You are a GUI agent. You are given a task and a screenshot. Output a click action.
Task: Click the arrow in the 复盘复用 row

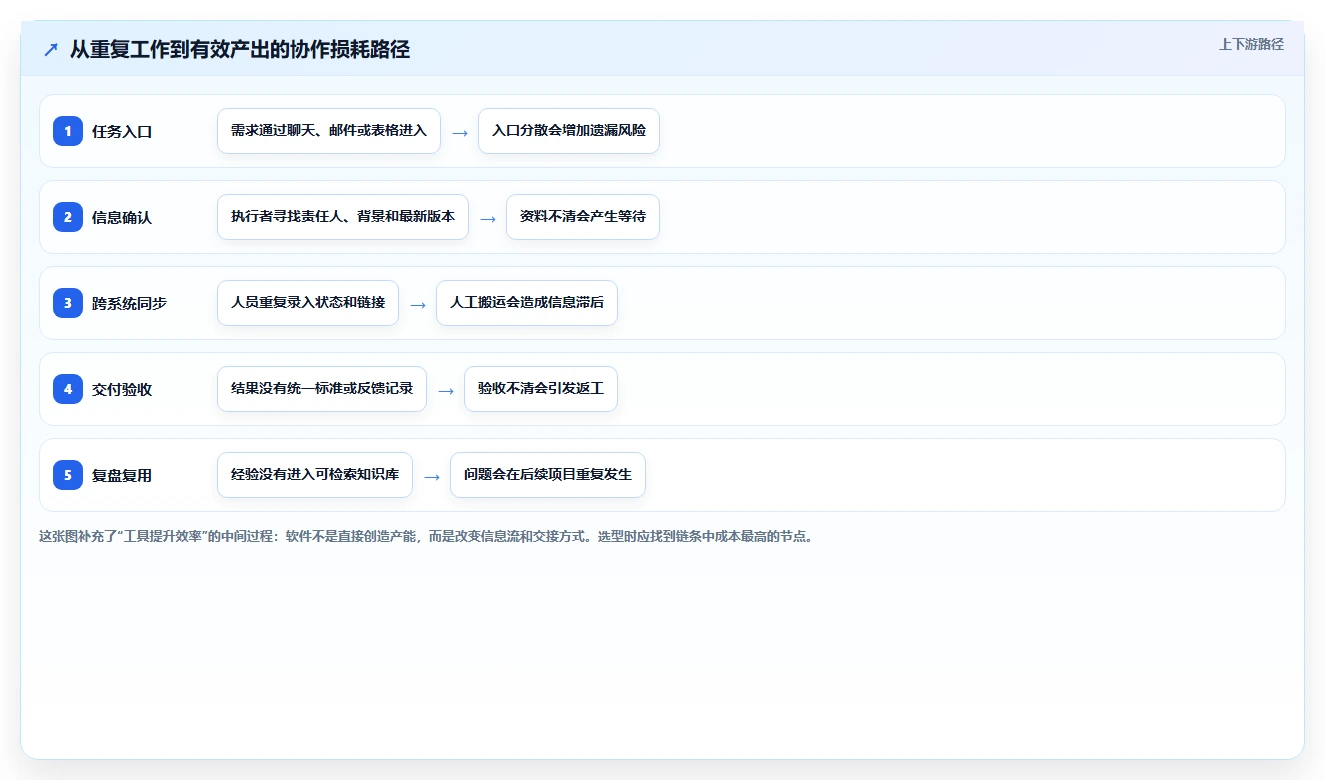[x=432, y=476]
